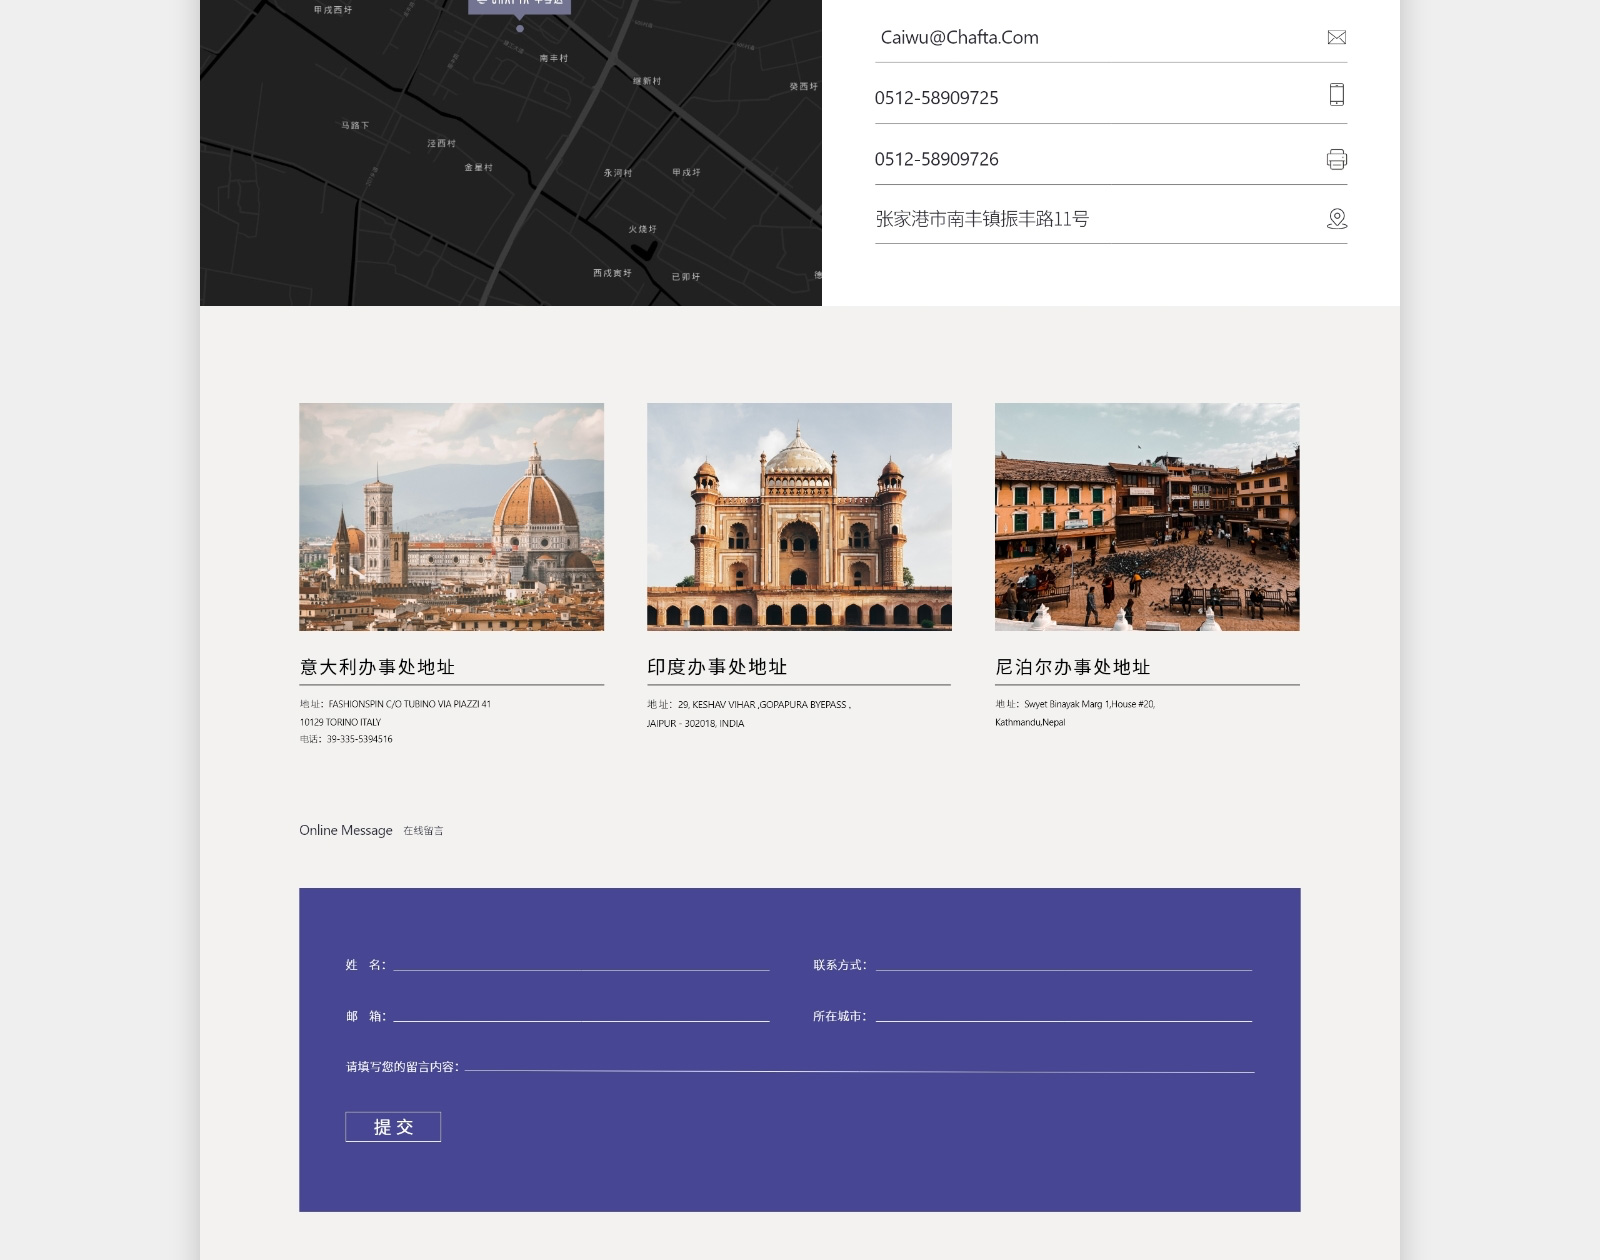Click the 意大利办事处地址 heading
The image size is (1600, 1260).
377,667
